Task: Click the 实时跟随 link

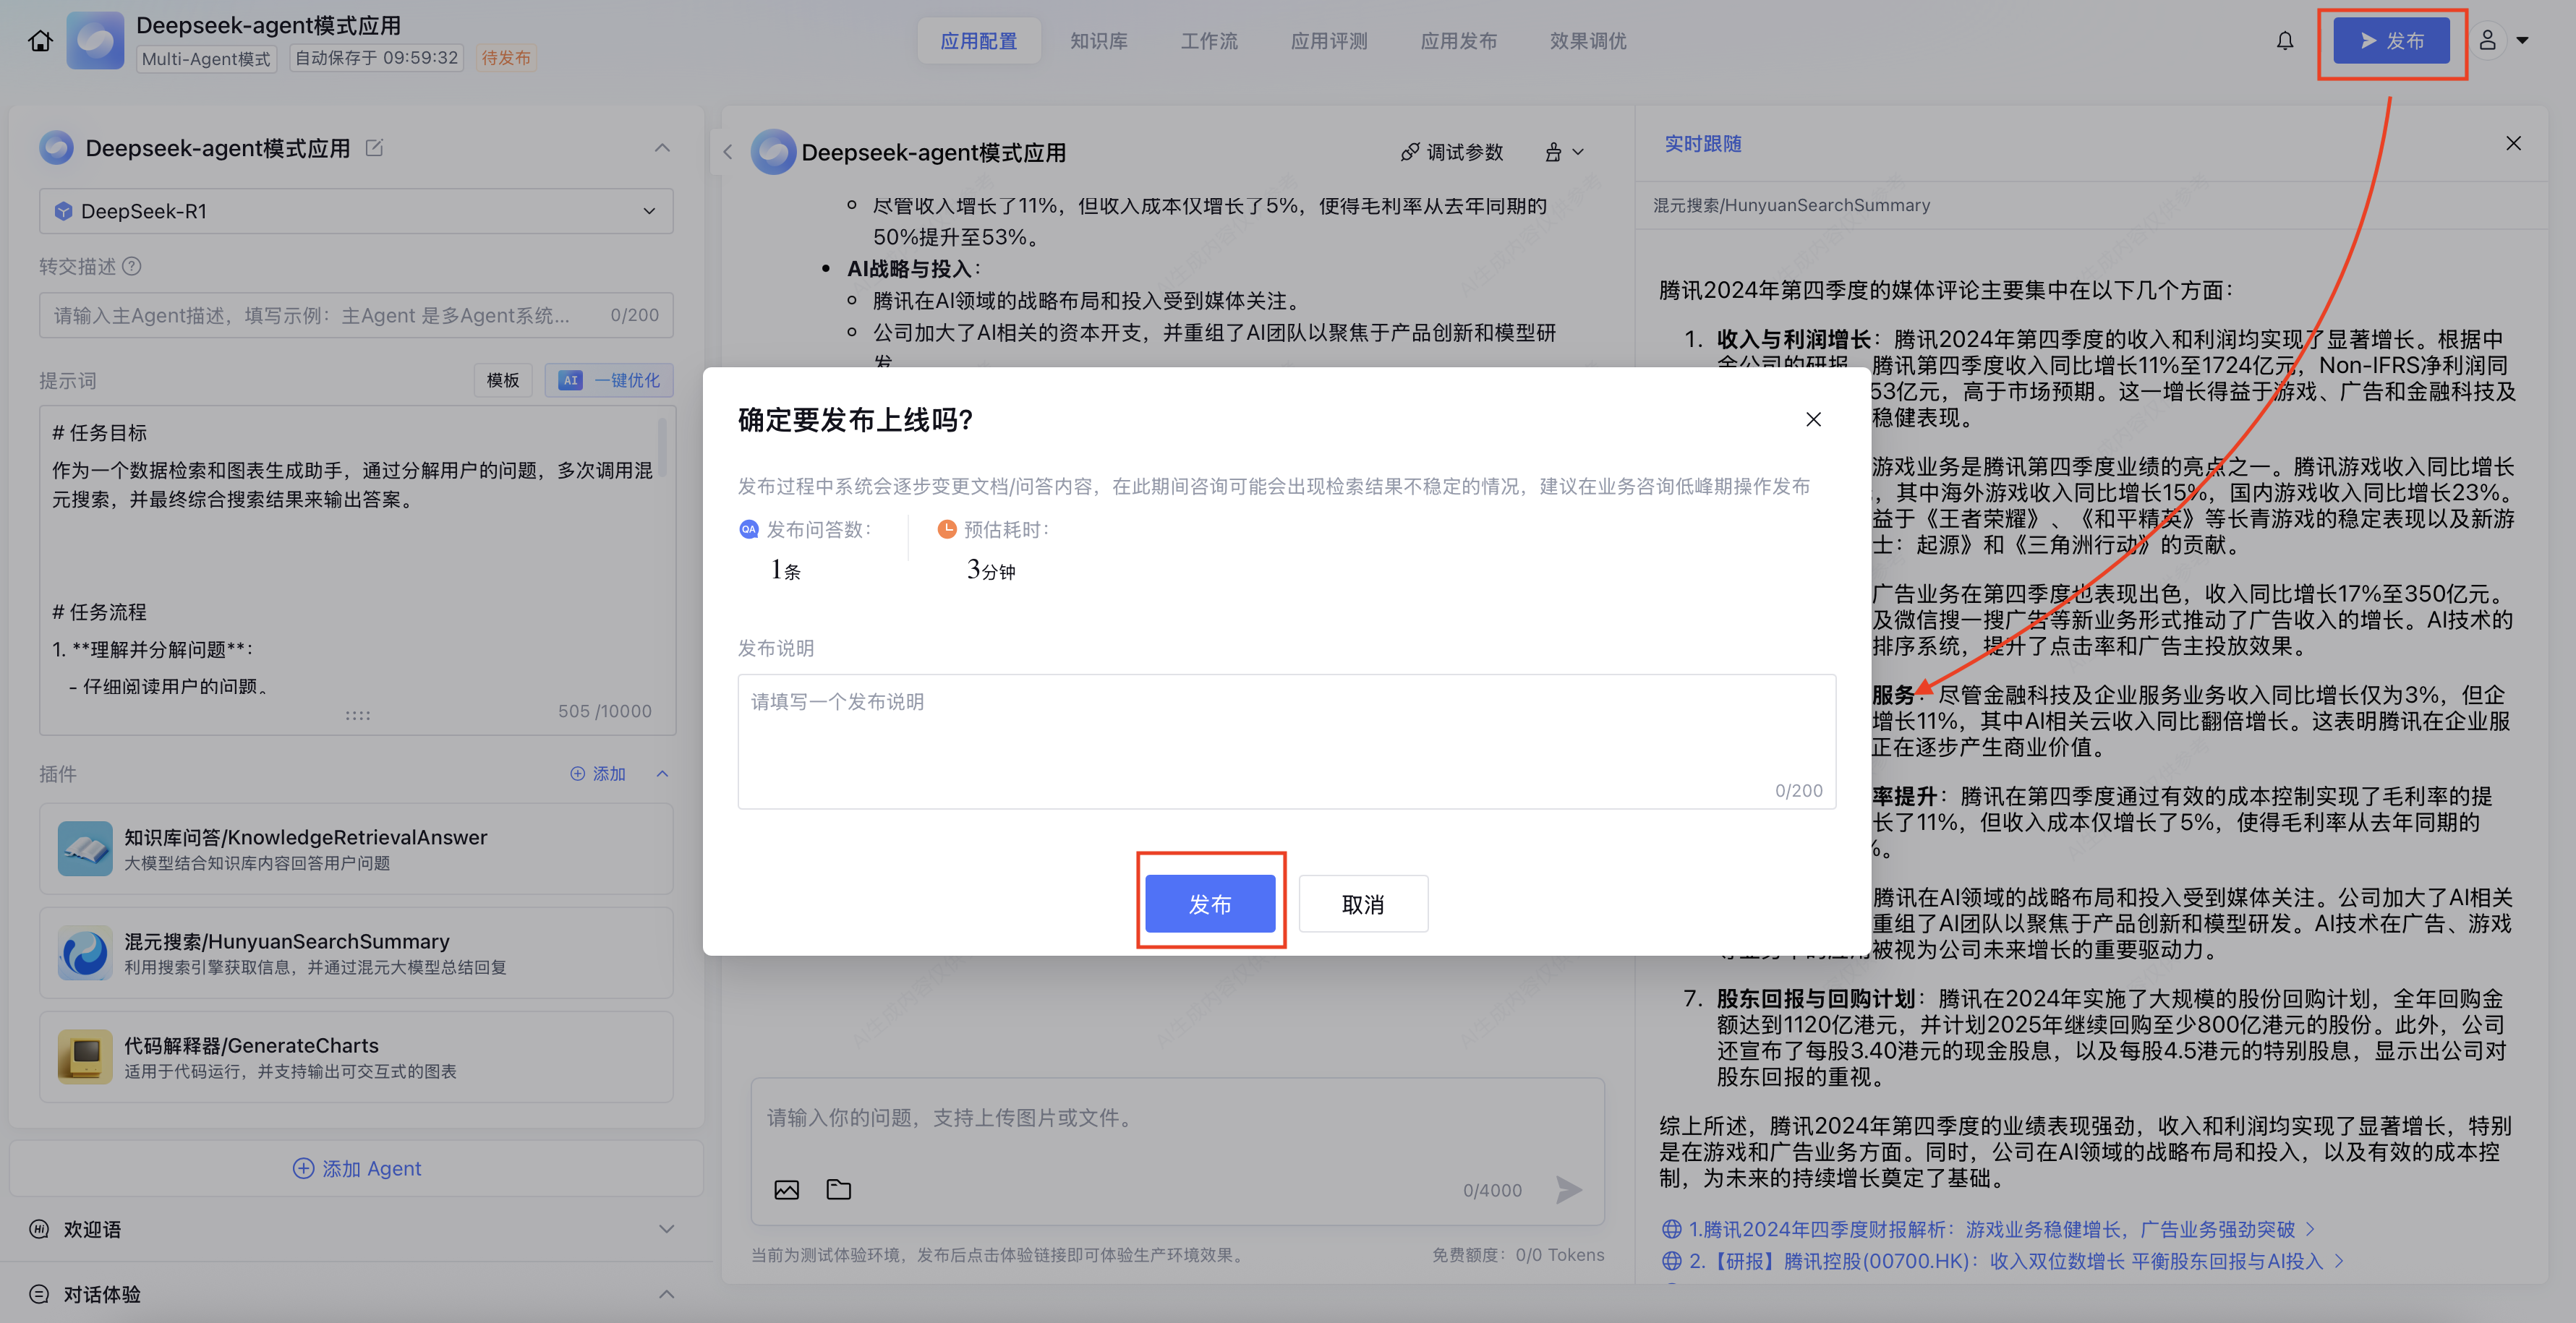Action: (1703, 143)
